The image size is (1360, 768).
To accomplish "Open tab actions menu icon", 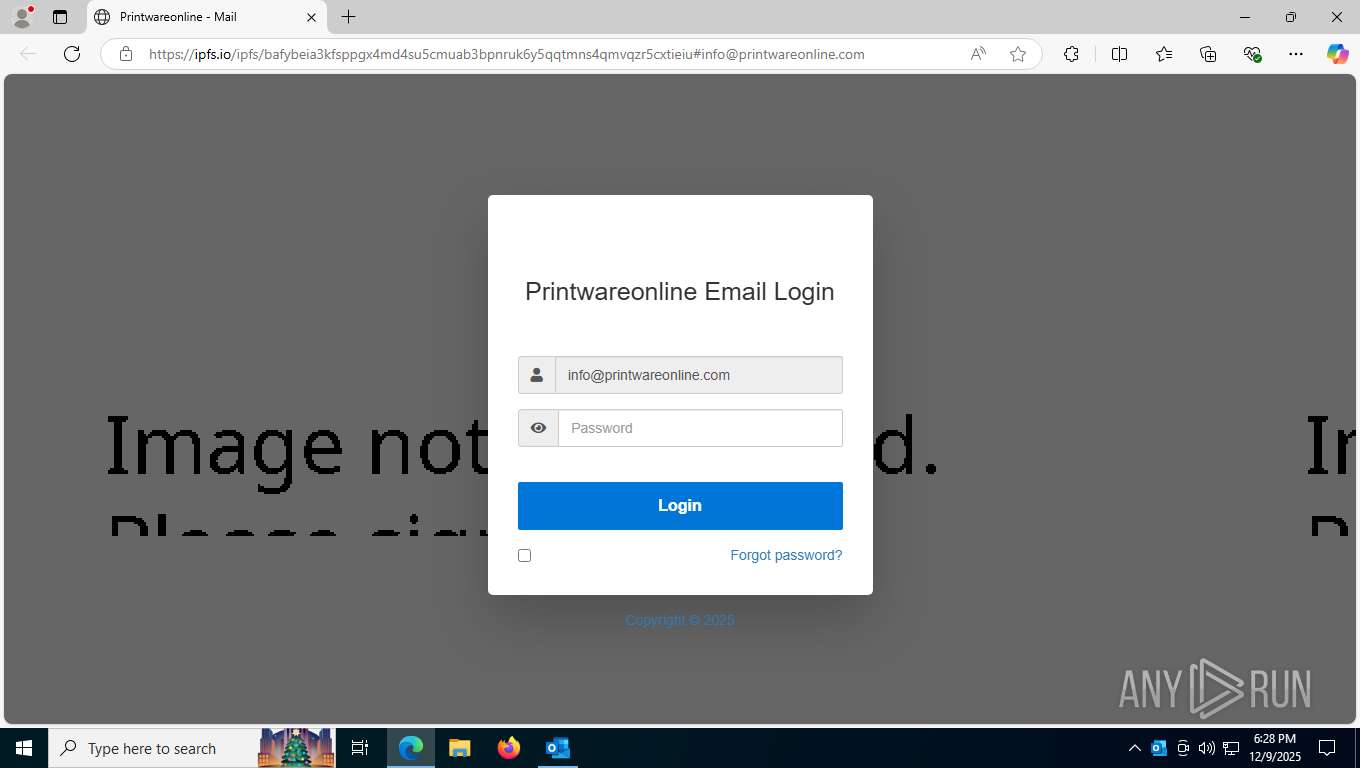I will coord(60,17).
